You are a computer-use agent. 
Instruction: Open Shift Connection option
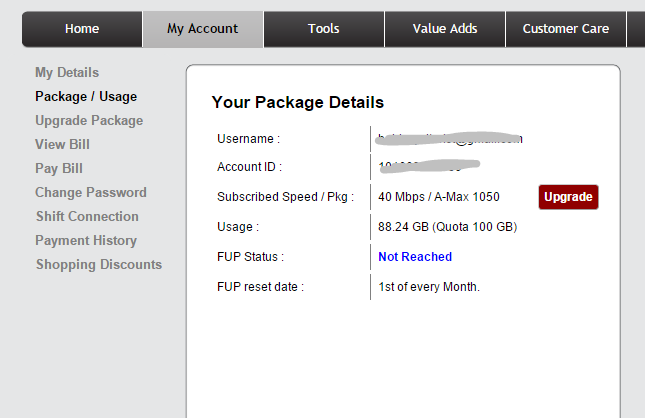pyautogui.click(x=87, y=217)
